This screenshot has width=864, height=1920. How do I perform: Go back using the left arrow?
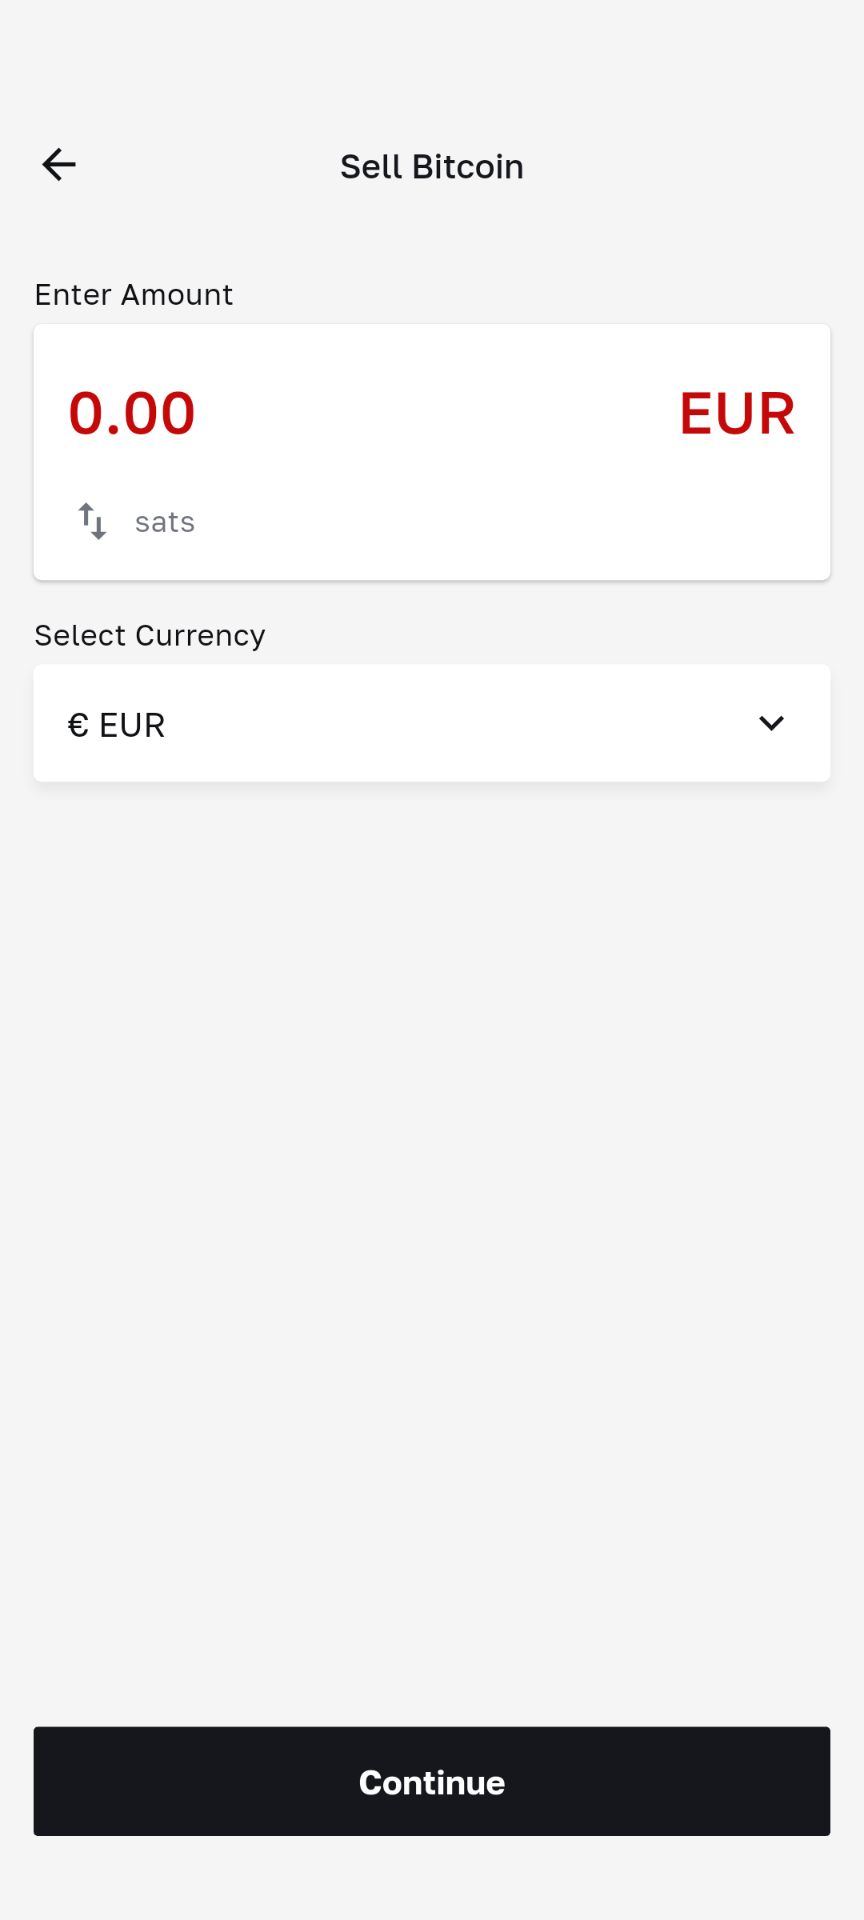click(x=59, y=165)
